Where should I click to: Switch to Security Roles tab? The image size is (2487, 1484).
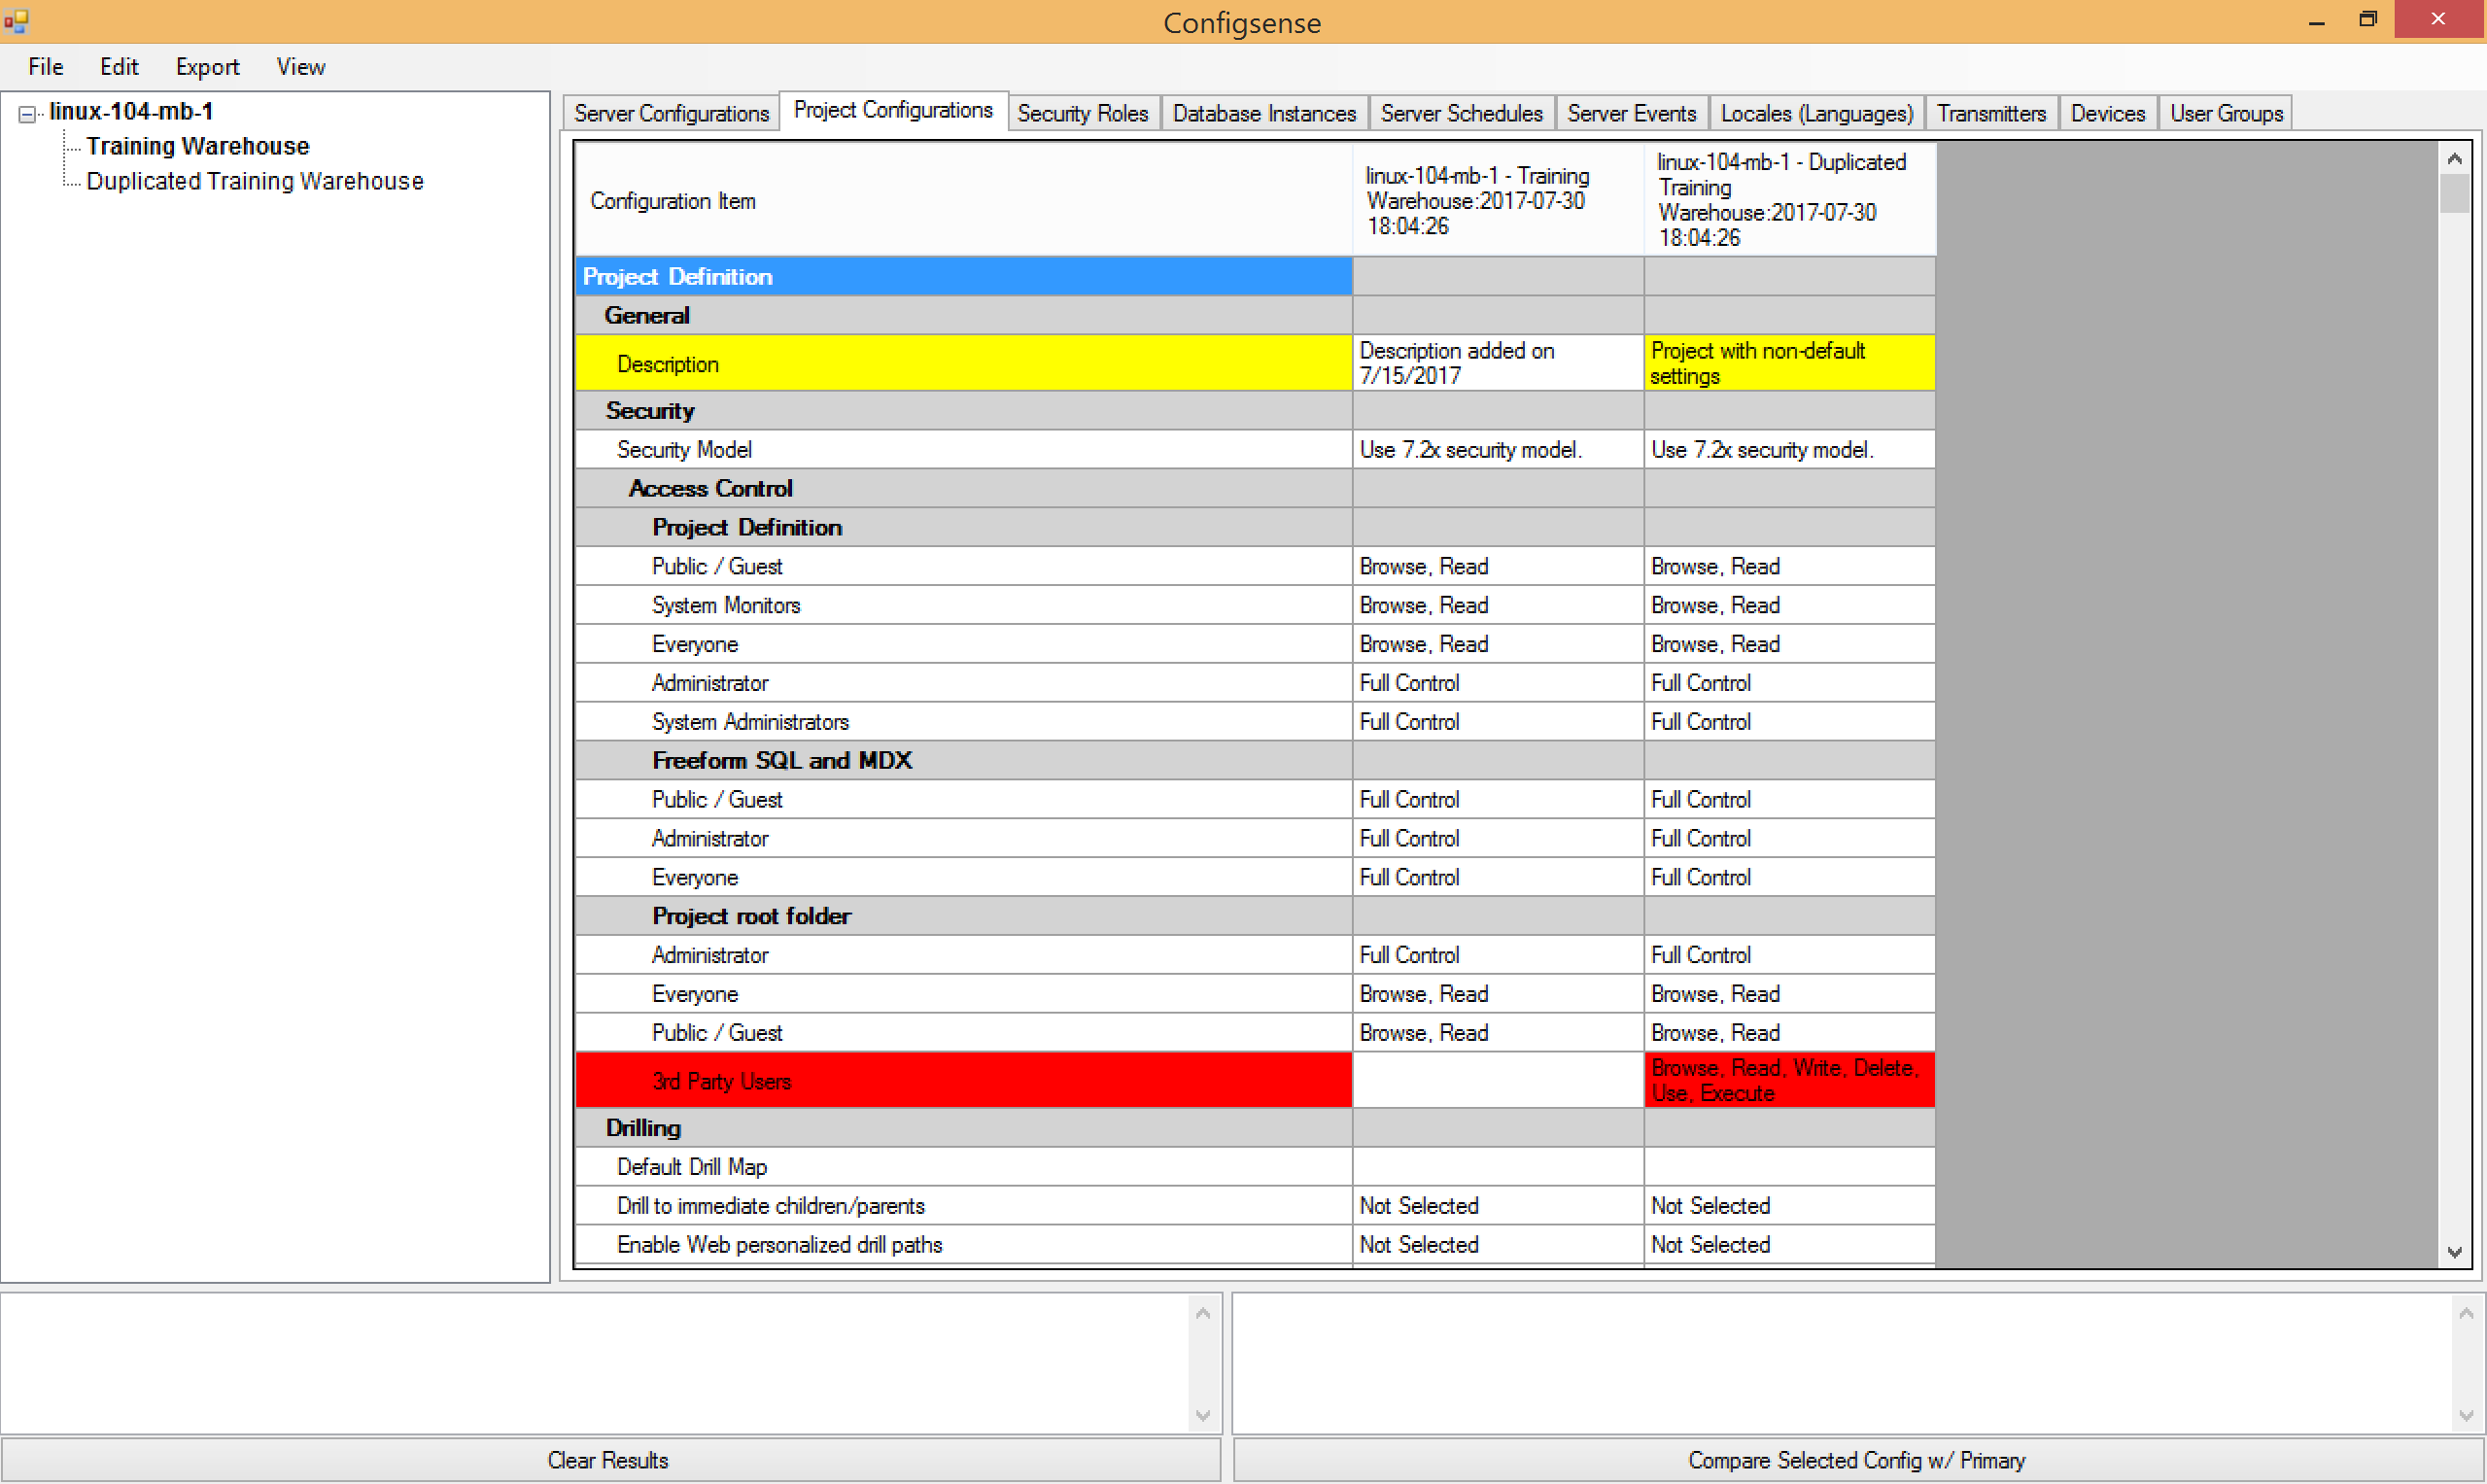click(x=1082, y=113)
